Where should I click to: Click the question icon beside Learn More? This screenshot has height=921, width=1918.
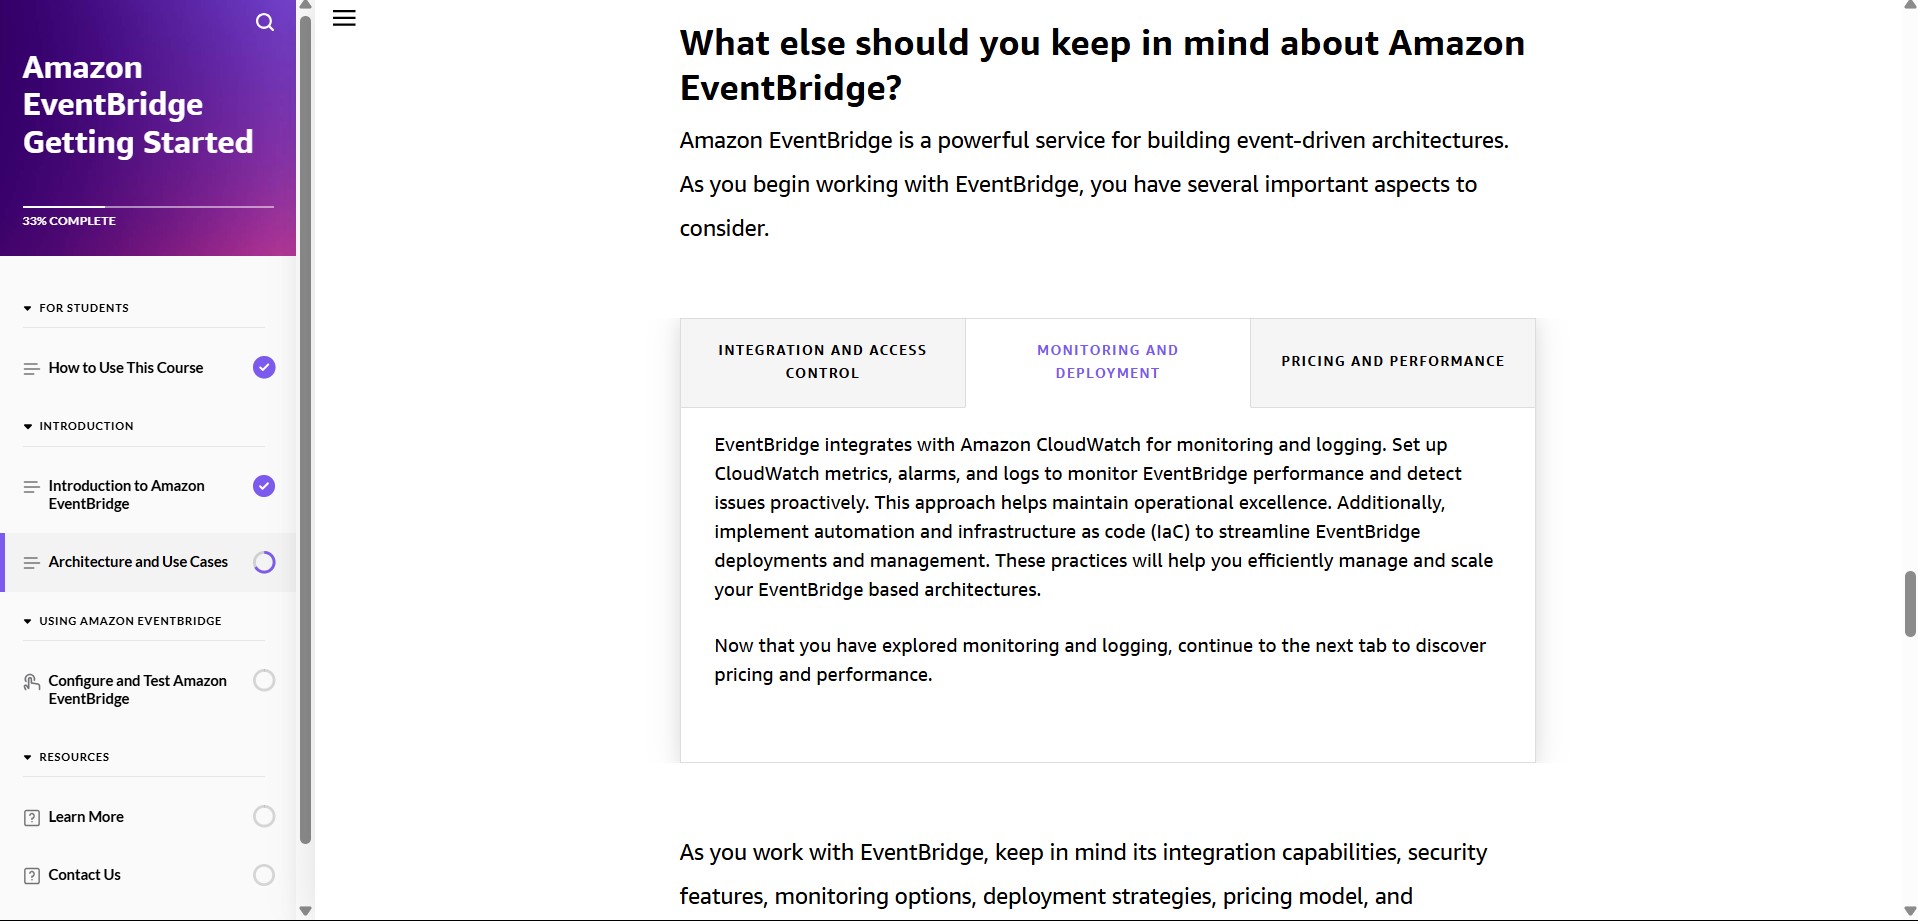pos(31,817)
